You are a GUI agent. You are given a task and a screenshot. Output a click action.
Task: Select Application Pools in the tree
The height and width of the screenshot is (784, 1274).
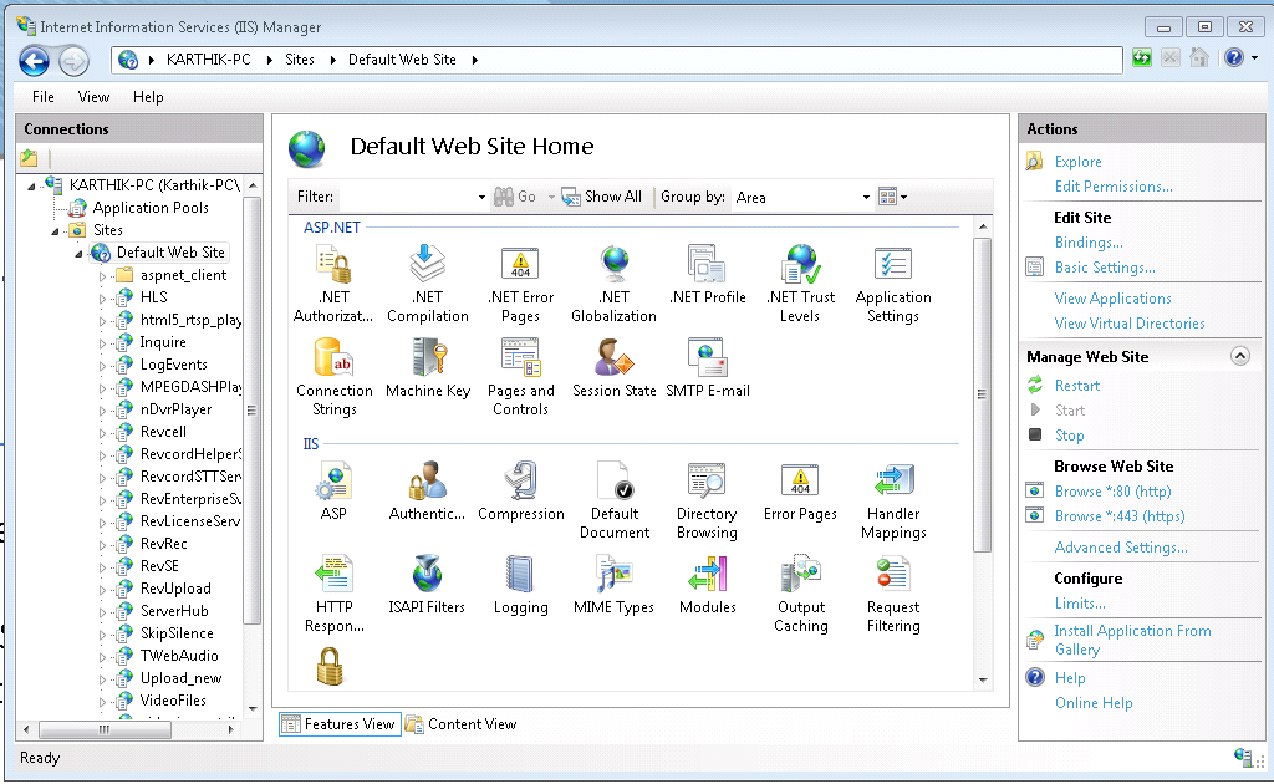151,208
